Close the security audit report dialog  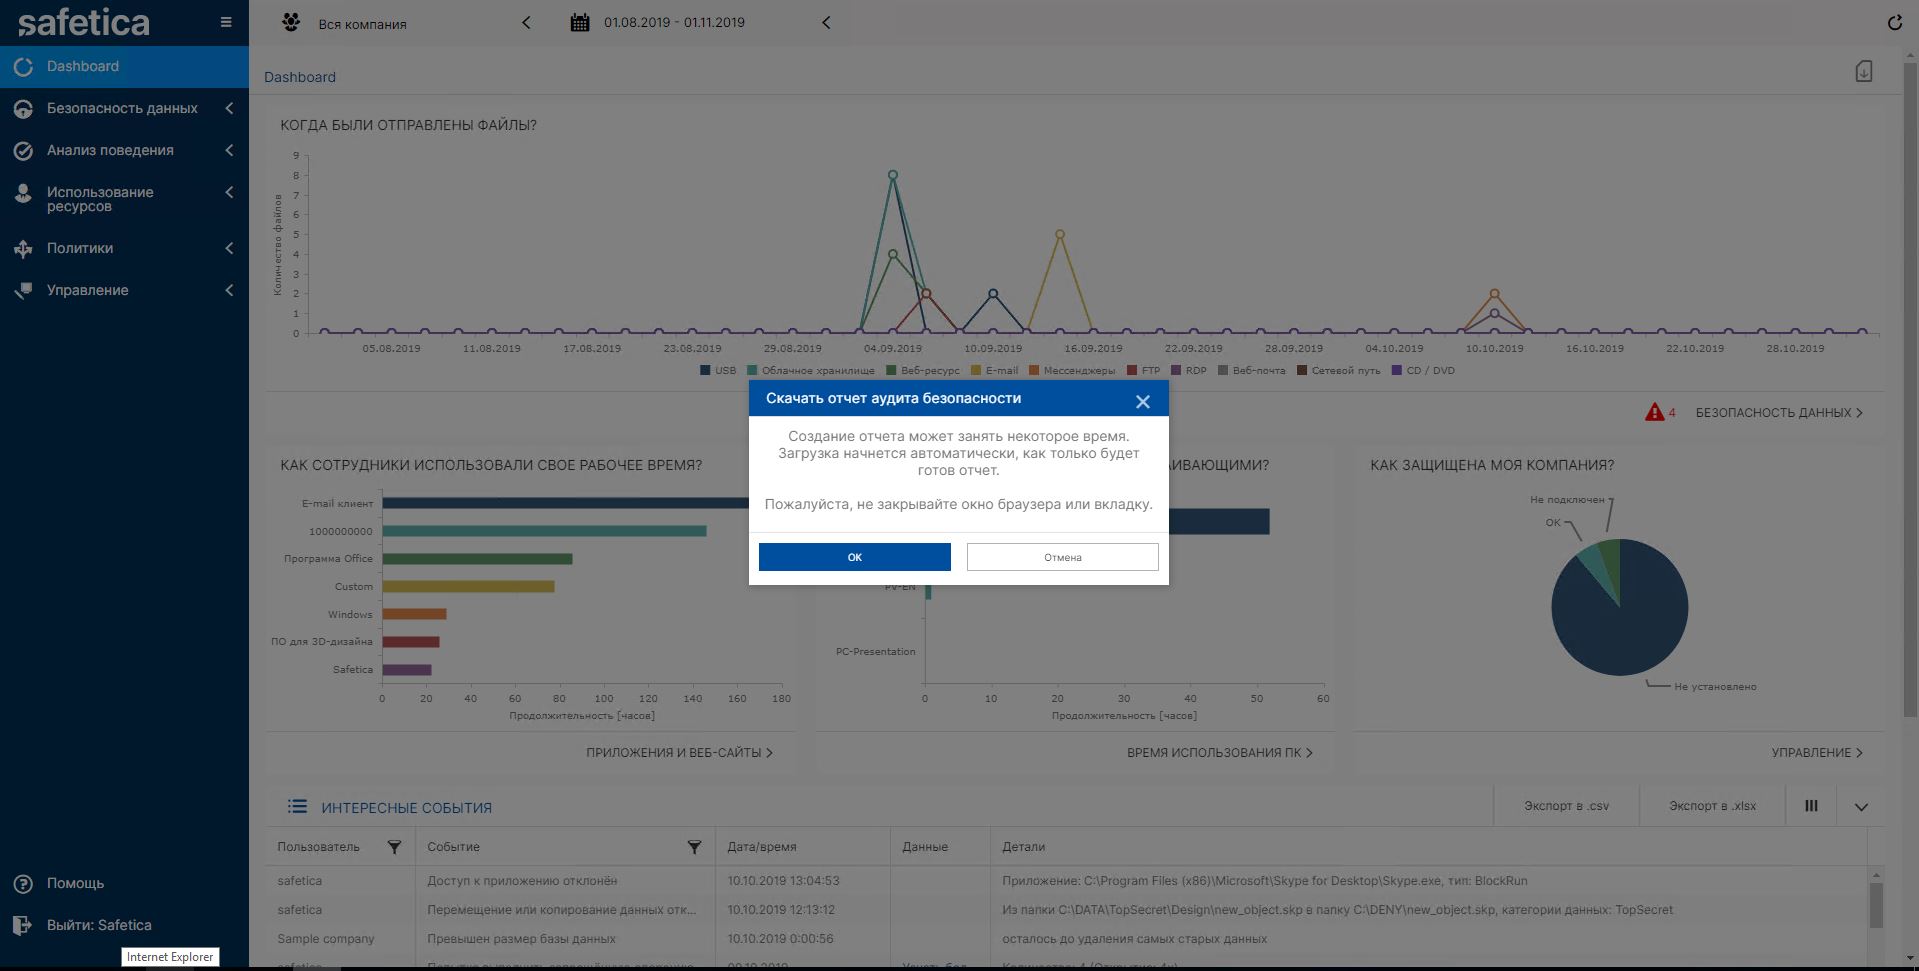coord(1142,401)
